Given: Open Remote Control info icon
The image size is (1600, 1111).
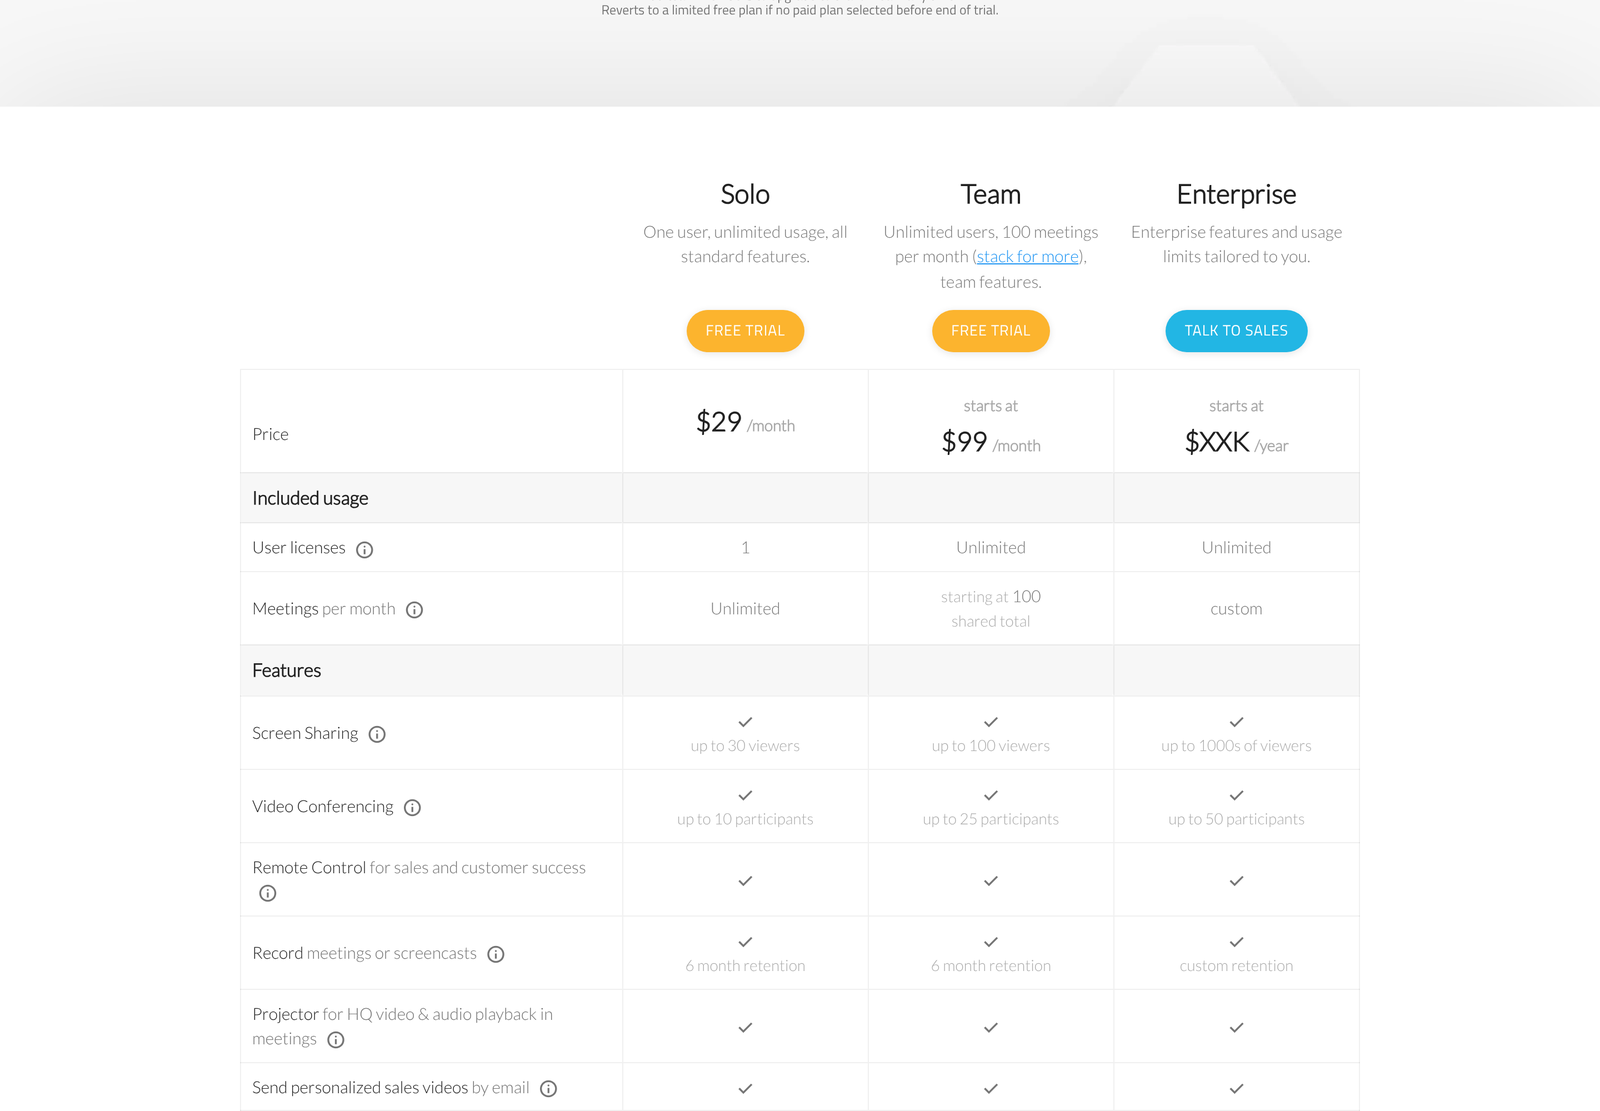Looking at the screenshot, I should pos(267,893).
